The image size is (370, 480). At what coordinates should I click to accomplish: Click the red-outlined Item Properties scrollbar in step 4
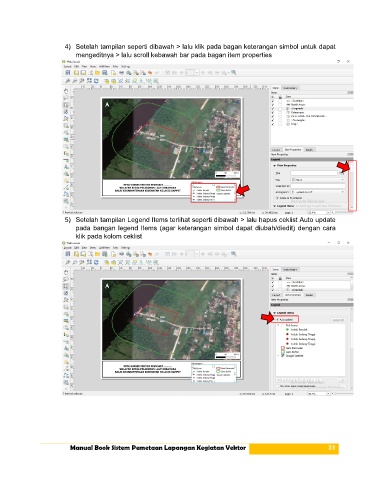click(352, 185)
